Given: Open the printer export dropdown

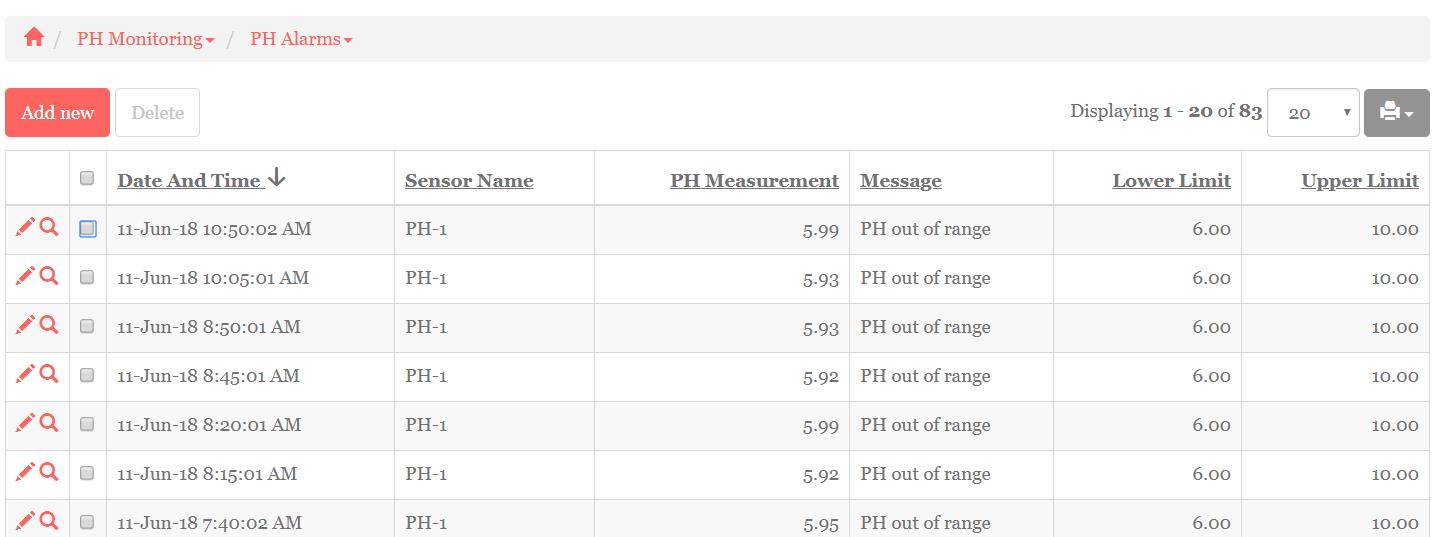Looking at the screenshot, I should 1396,113.
